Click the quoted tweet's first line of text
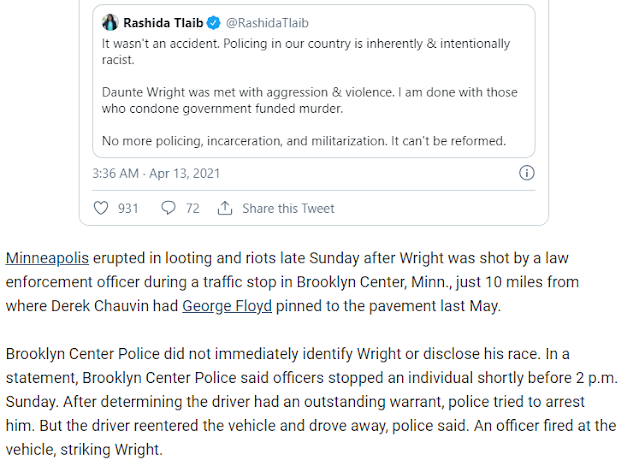The image size is (639, 460). [x=306, y=44]
